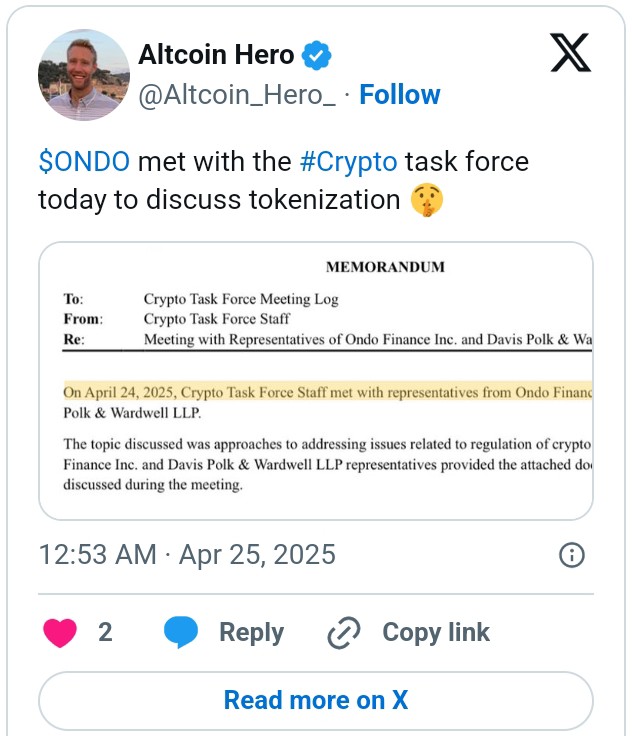This screenshot has height=736, width=632.
Task: Follow the Altcoin Hero account
Action: click(399, 95)
